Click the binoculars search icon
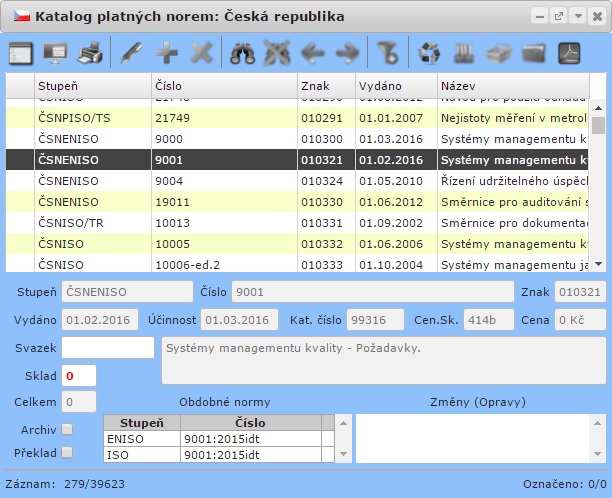The width and height of the screenshot is (612, 498). pyautogui.click(x=242, y=53)
